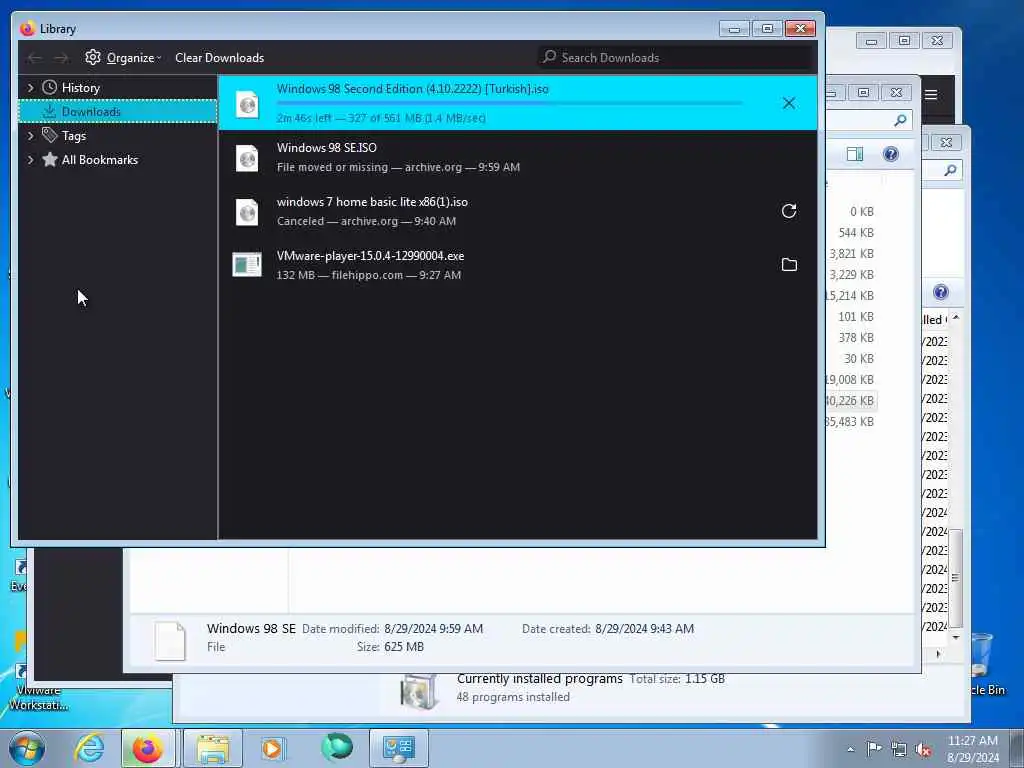This screenshot has width=1024, height=768.
Task: Select the windows 7 home basic lite row
Action: tap(517, 212)
